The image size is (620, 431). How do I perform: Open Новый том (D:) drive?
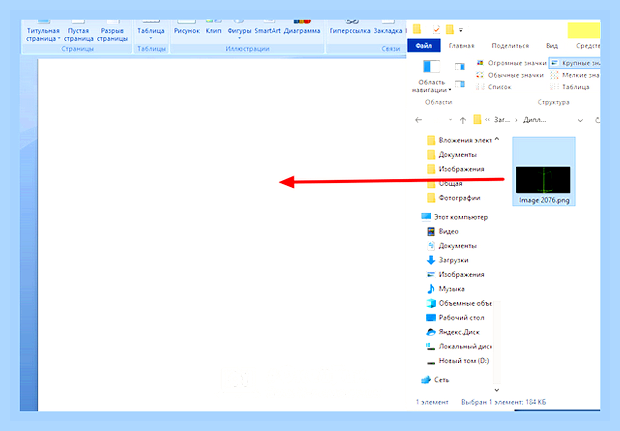coord(458,361)
